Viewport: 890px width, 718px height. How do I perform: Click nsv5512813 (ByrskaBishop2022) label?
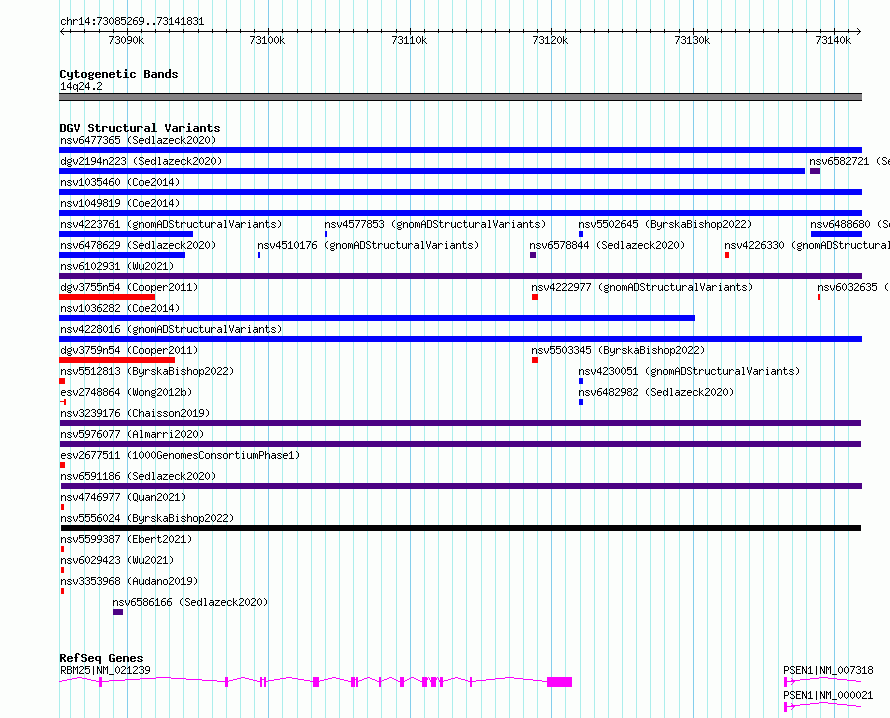click(147, 371)
